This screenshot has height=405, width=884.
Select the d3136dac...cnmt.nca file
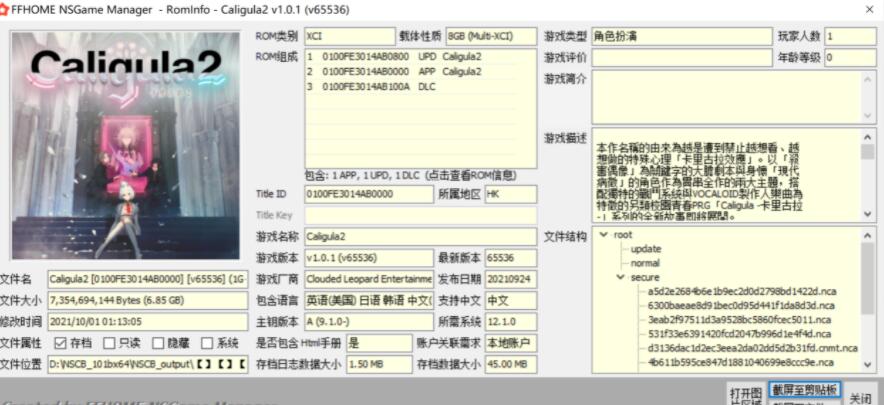[753, 348]
